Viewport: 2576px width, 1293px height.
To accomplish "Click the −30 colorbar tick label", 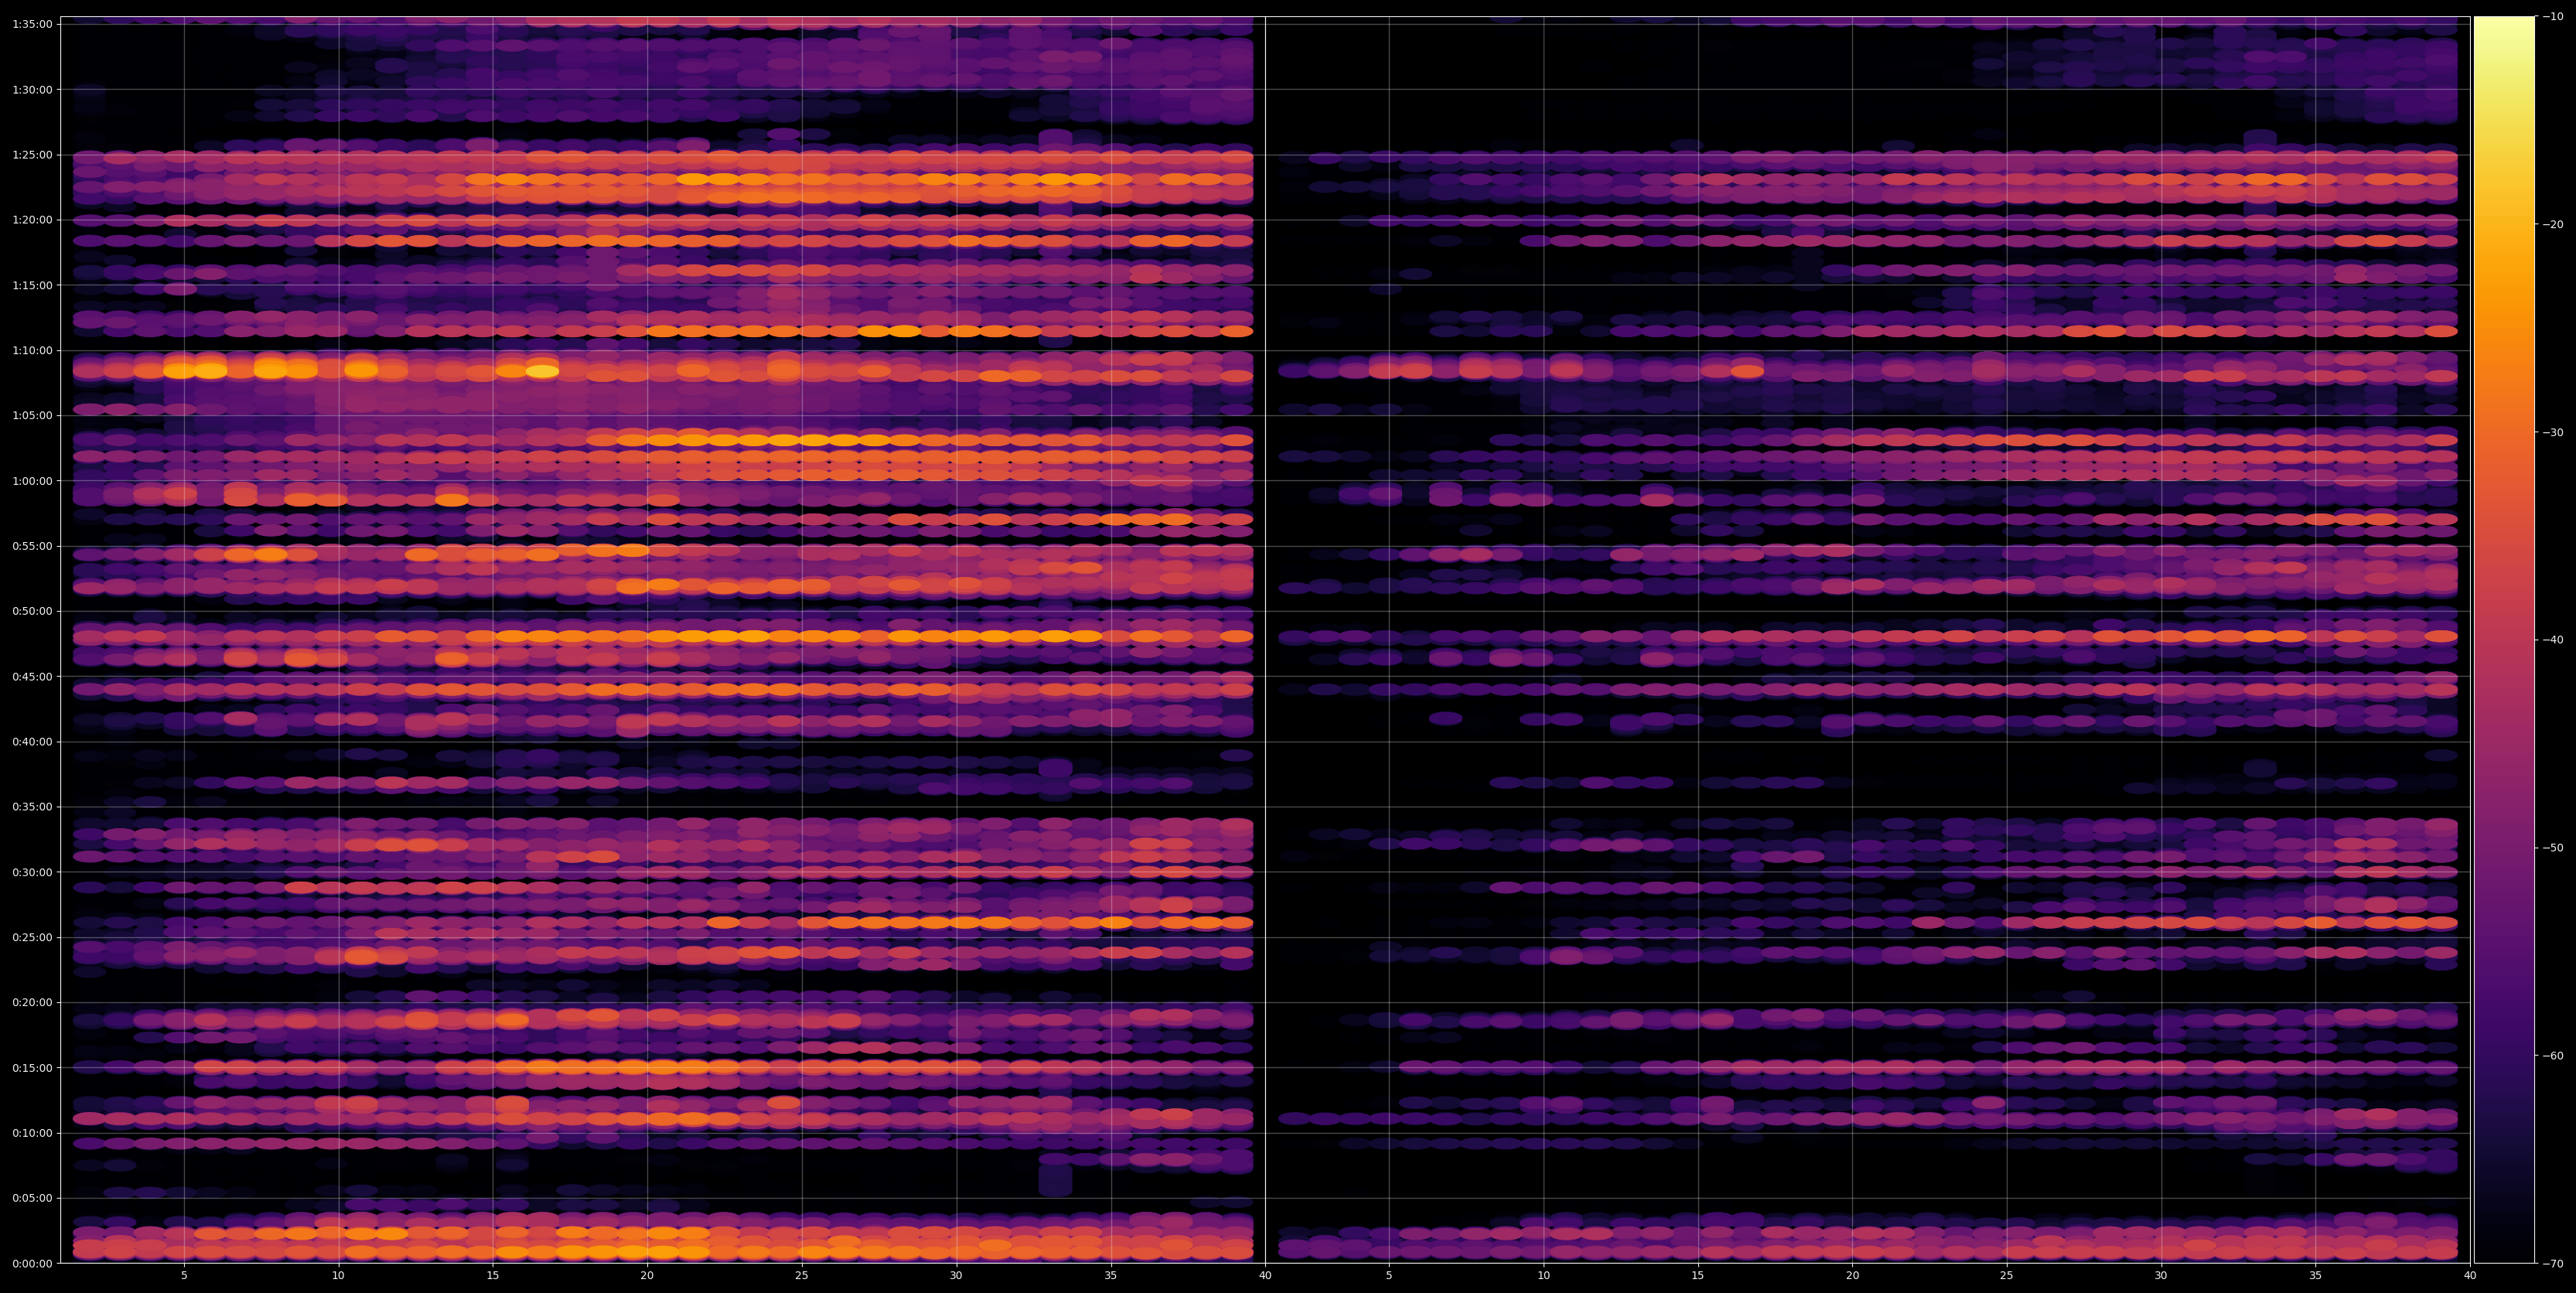I will (x=2553, y=432).
